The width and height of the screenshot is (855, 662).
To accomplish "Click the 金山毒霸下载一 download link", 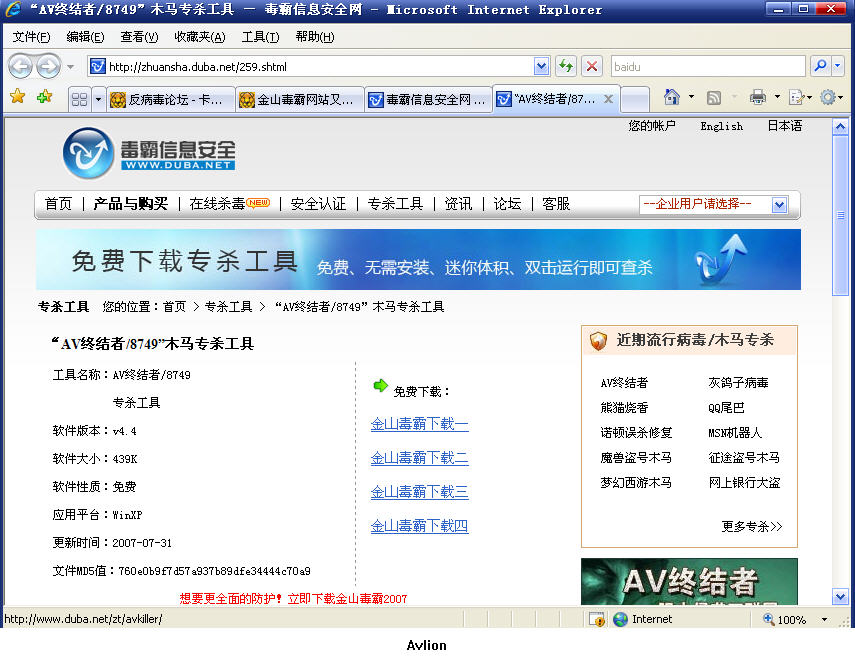I will [x=419, y=424].
